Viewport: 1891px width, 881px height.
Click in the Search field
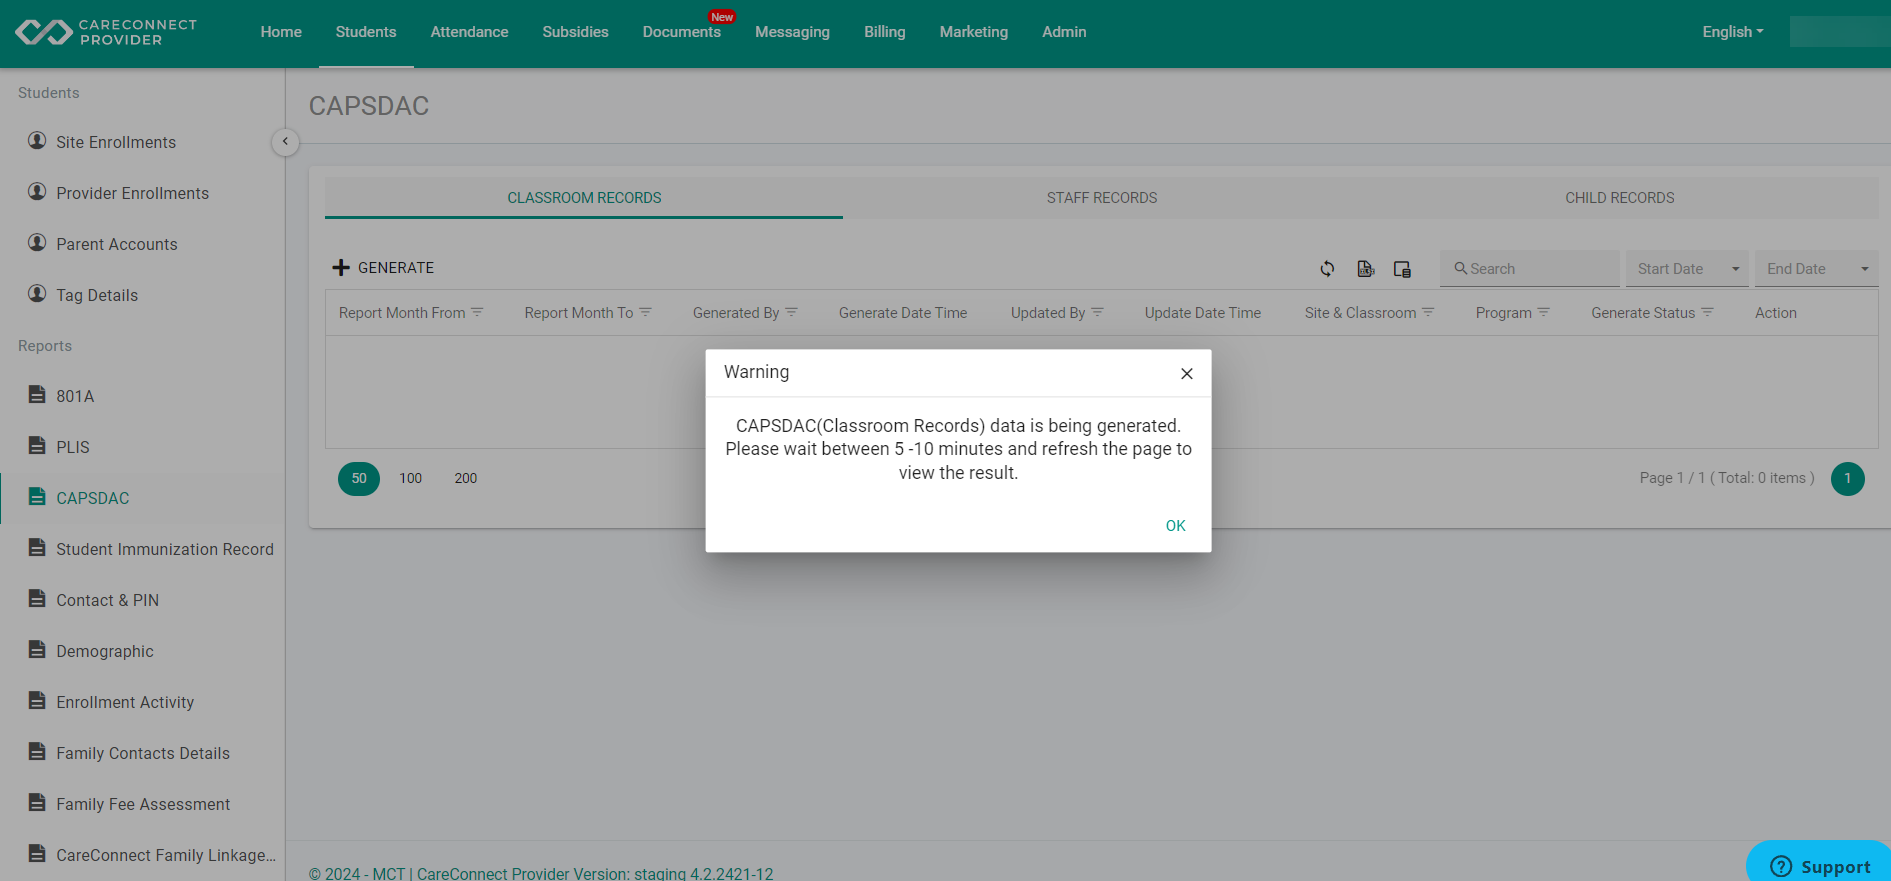click(1530, 269)
